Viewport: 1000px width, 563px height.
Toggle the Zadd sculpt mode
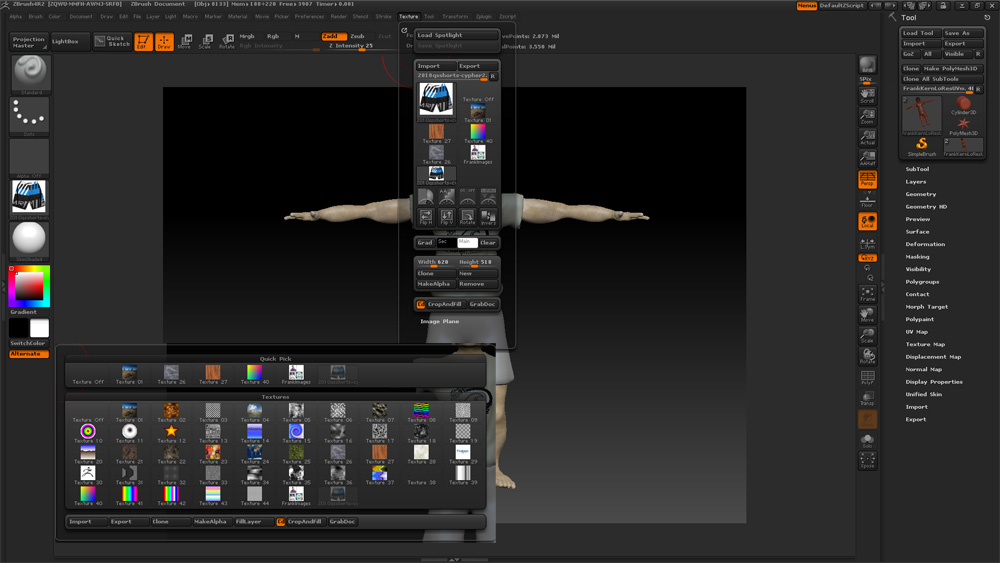(332, 36)
